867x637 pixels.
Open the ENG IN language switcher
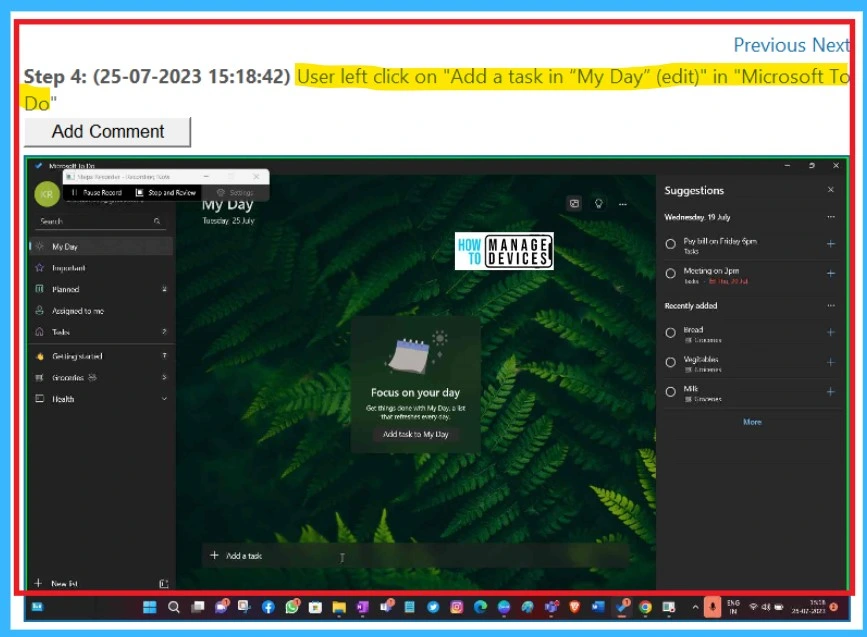point(733,607)
